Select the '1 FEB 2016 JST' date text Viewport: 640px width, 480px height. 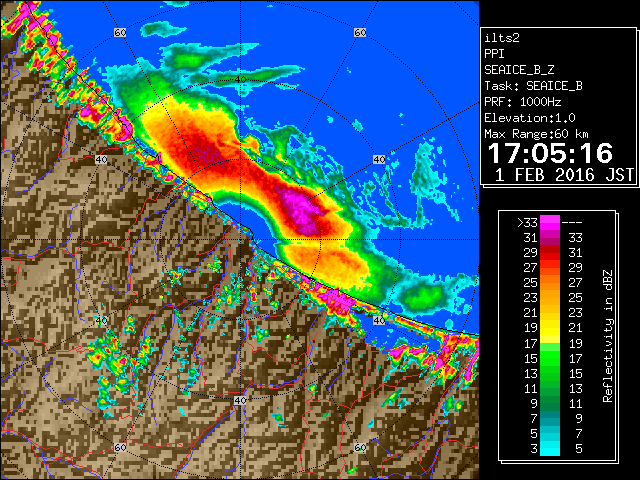click(x=565, y=175)
